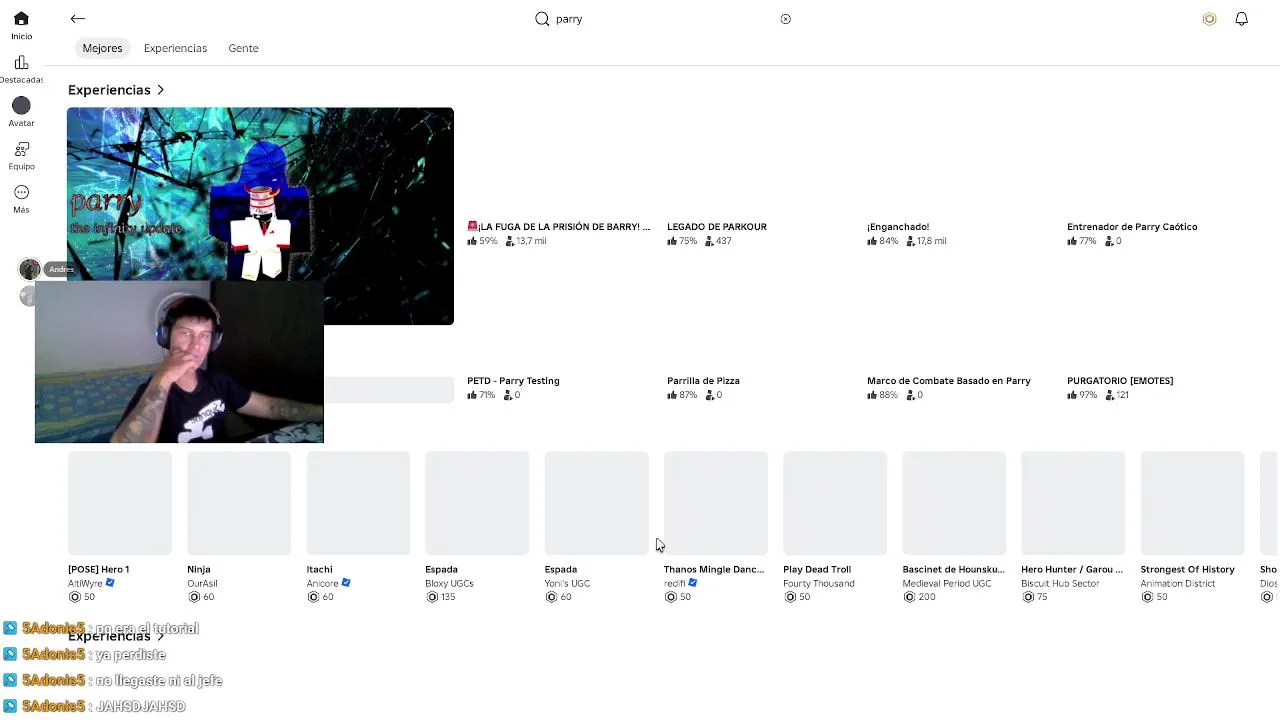1280x720 pixels.
Task: Open LEGADO DE PARKOUR experience
Action: (717, 227)
